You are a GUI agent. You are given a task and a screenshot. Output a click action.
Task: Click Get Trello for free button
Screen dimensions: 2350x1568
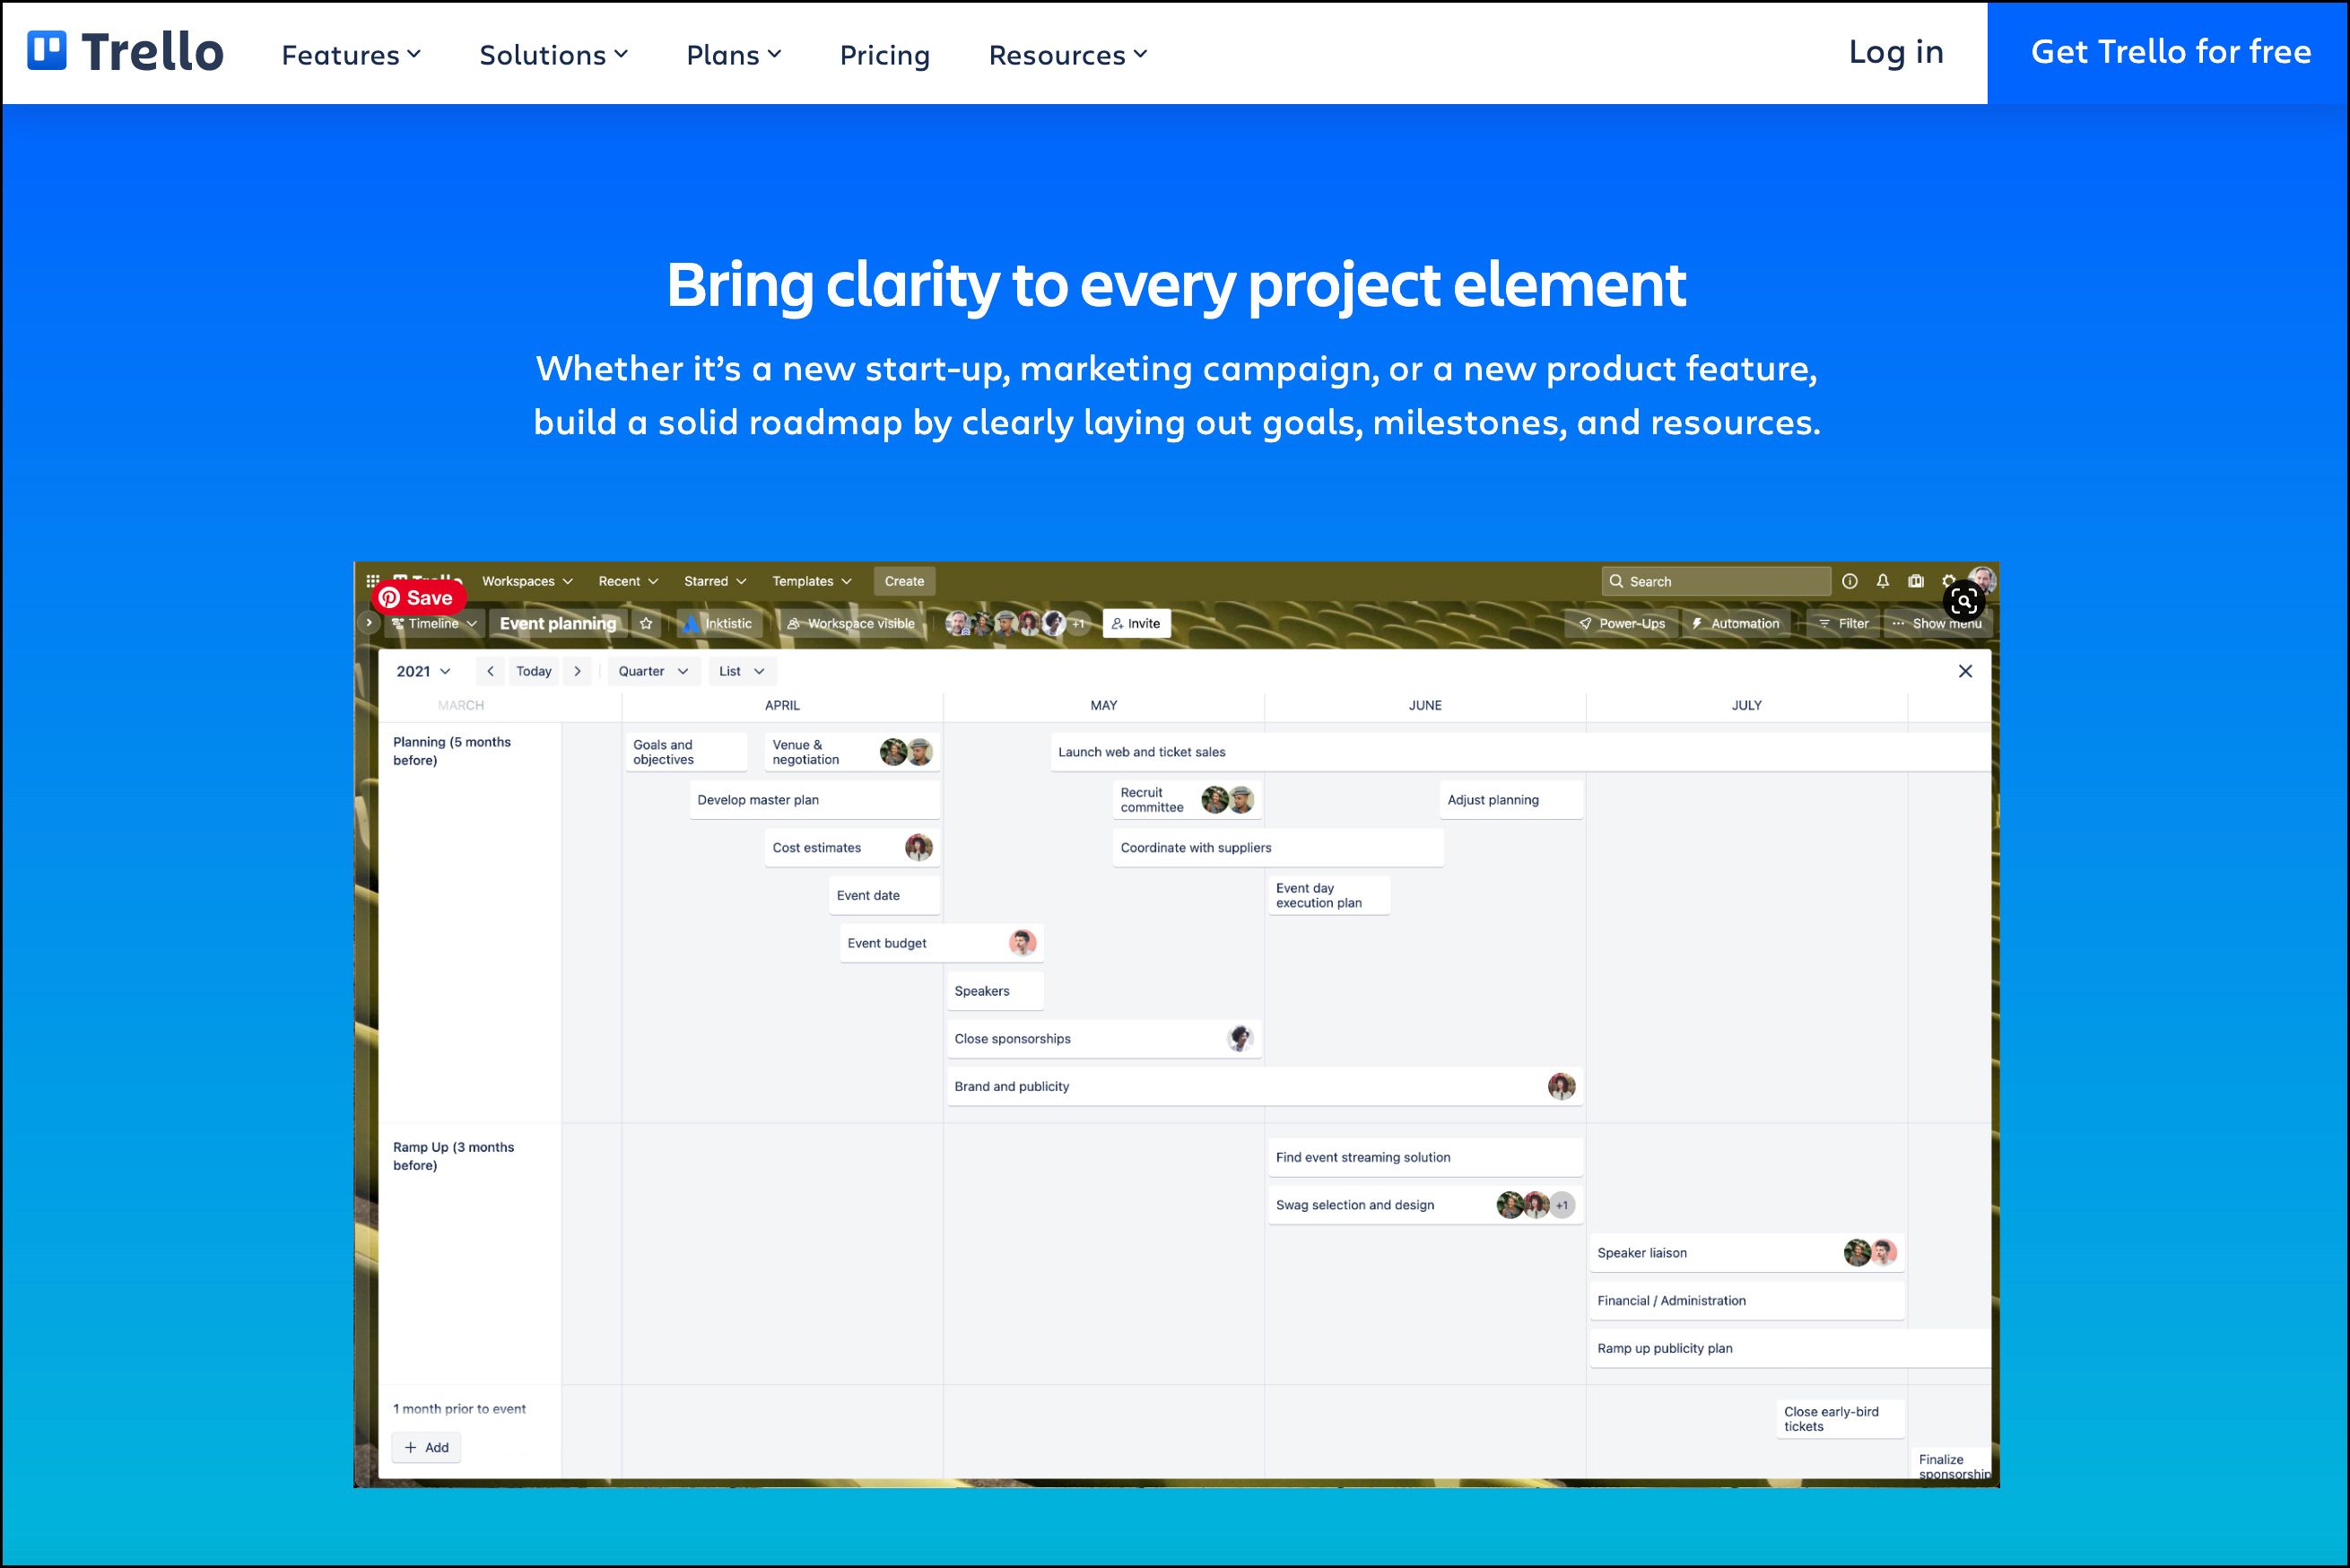[2169, 53]
